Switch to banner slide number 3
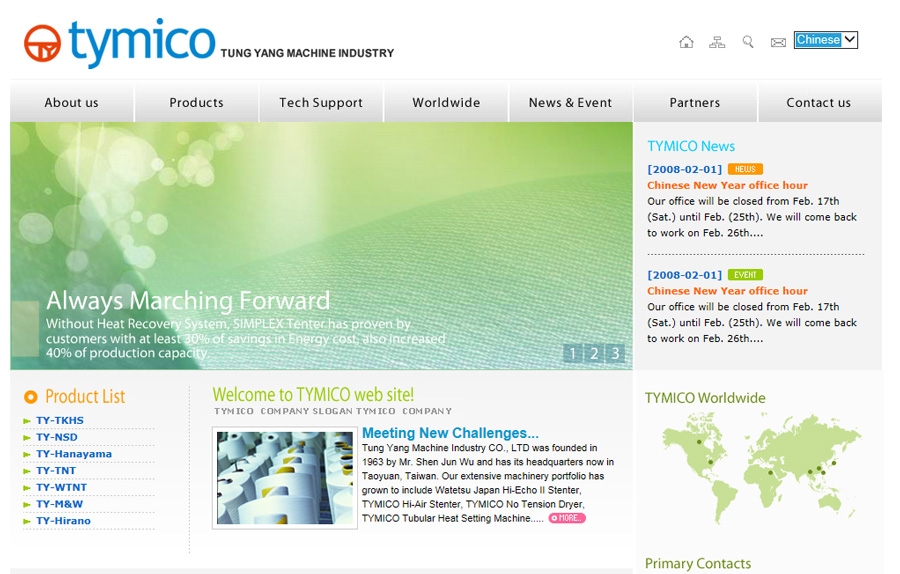This screenshot has height=574, width=900. [615, 353]
